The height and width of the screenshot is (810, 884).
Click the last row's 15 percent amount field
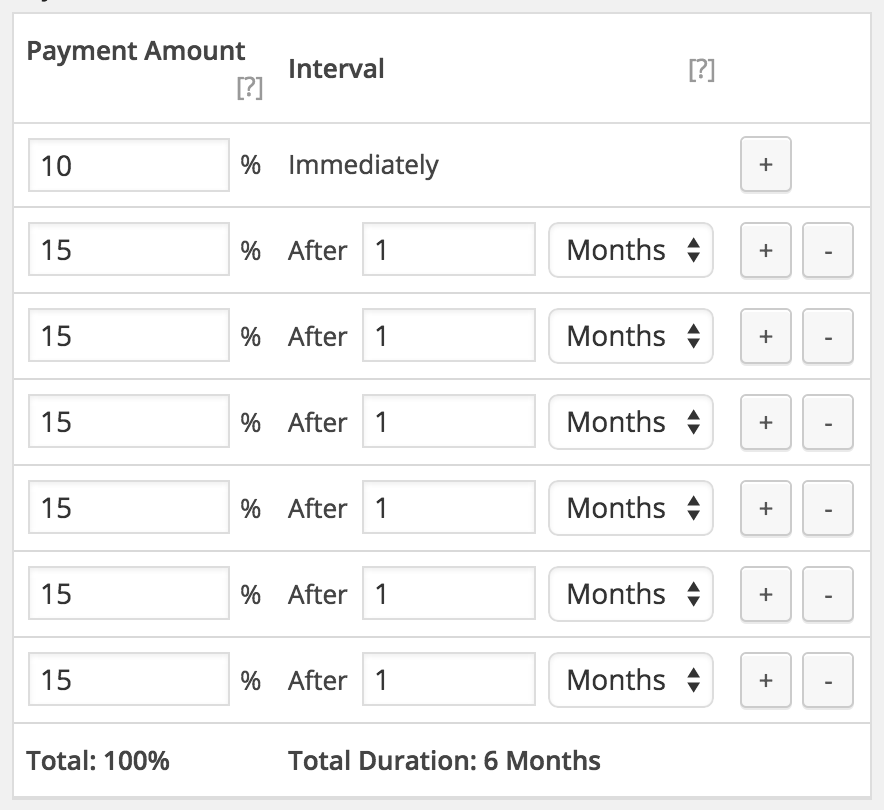(129, 680)
